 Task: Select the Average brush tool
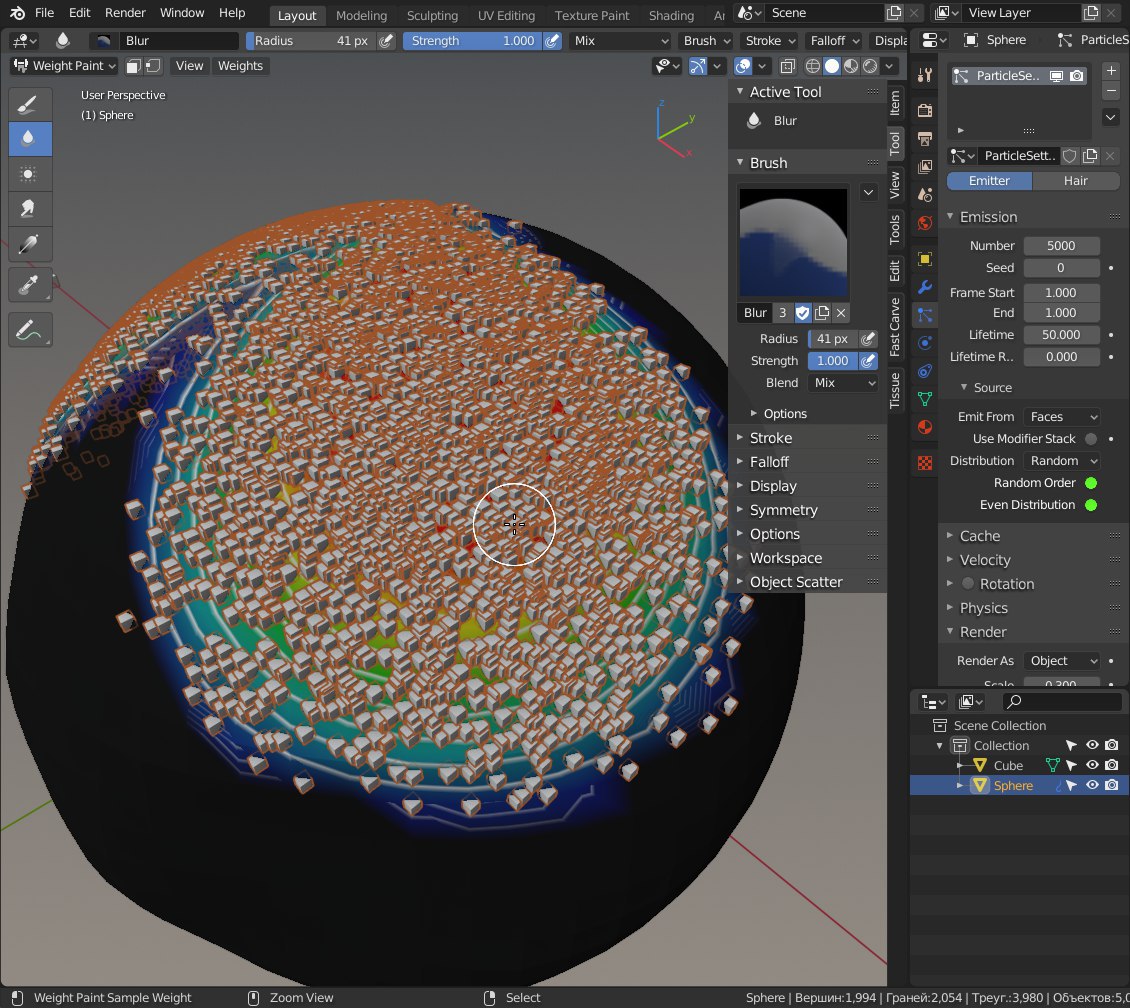pos(28,173)
